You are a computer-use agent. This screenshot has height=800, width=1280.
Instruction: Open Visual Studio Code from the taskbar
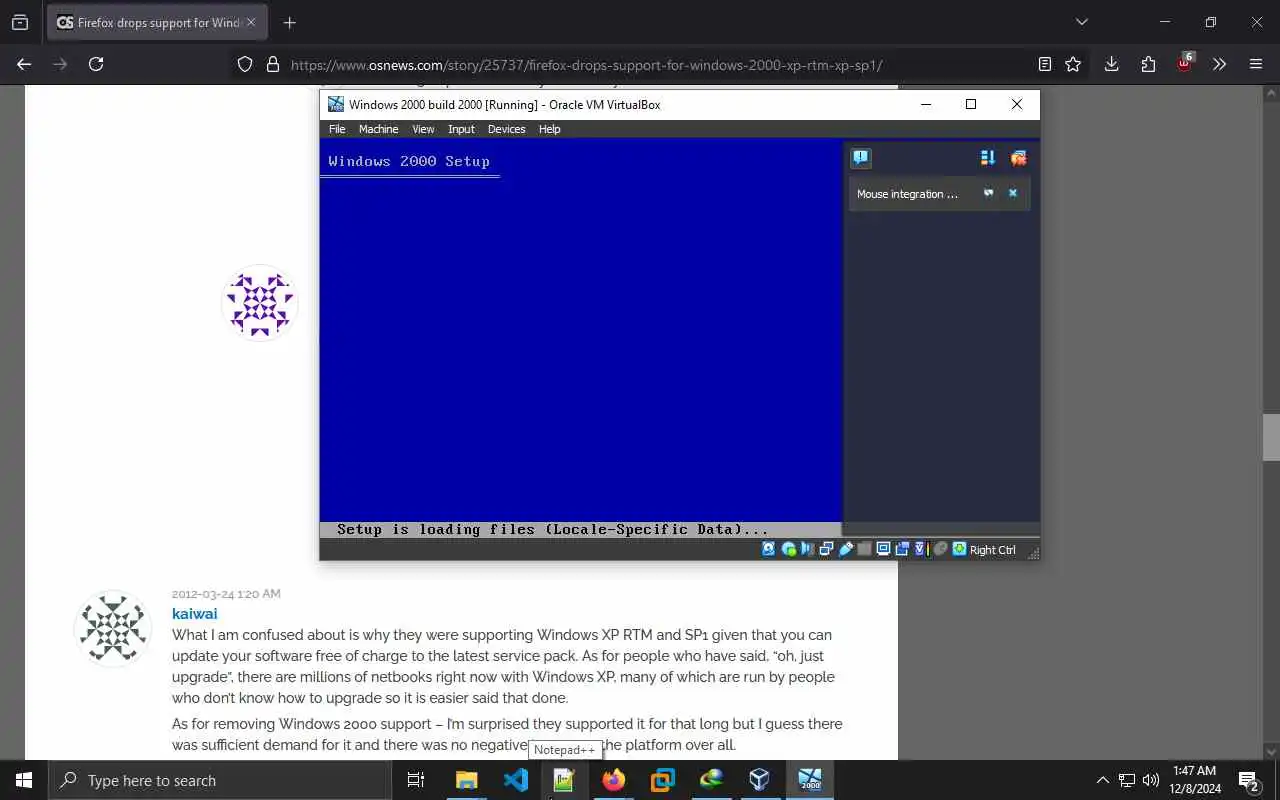tap(516, 780)
